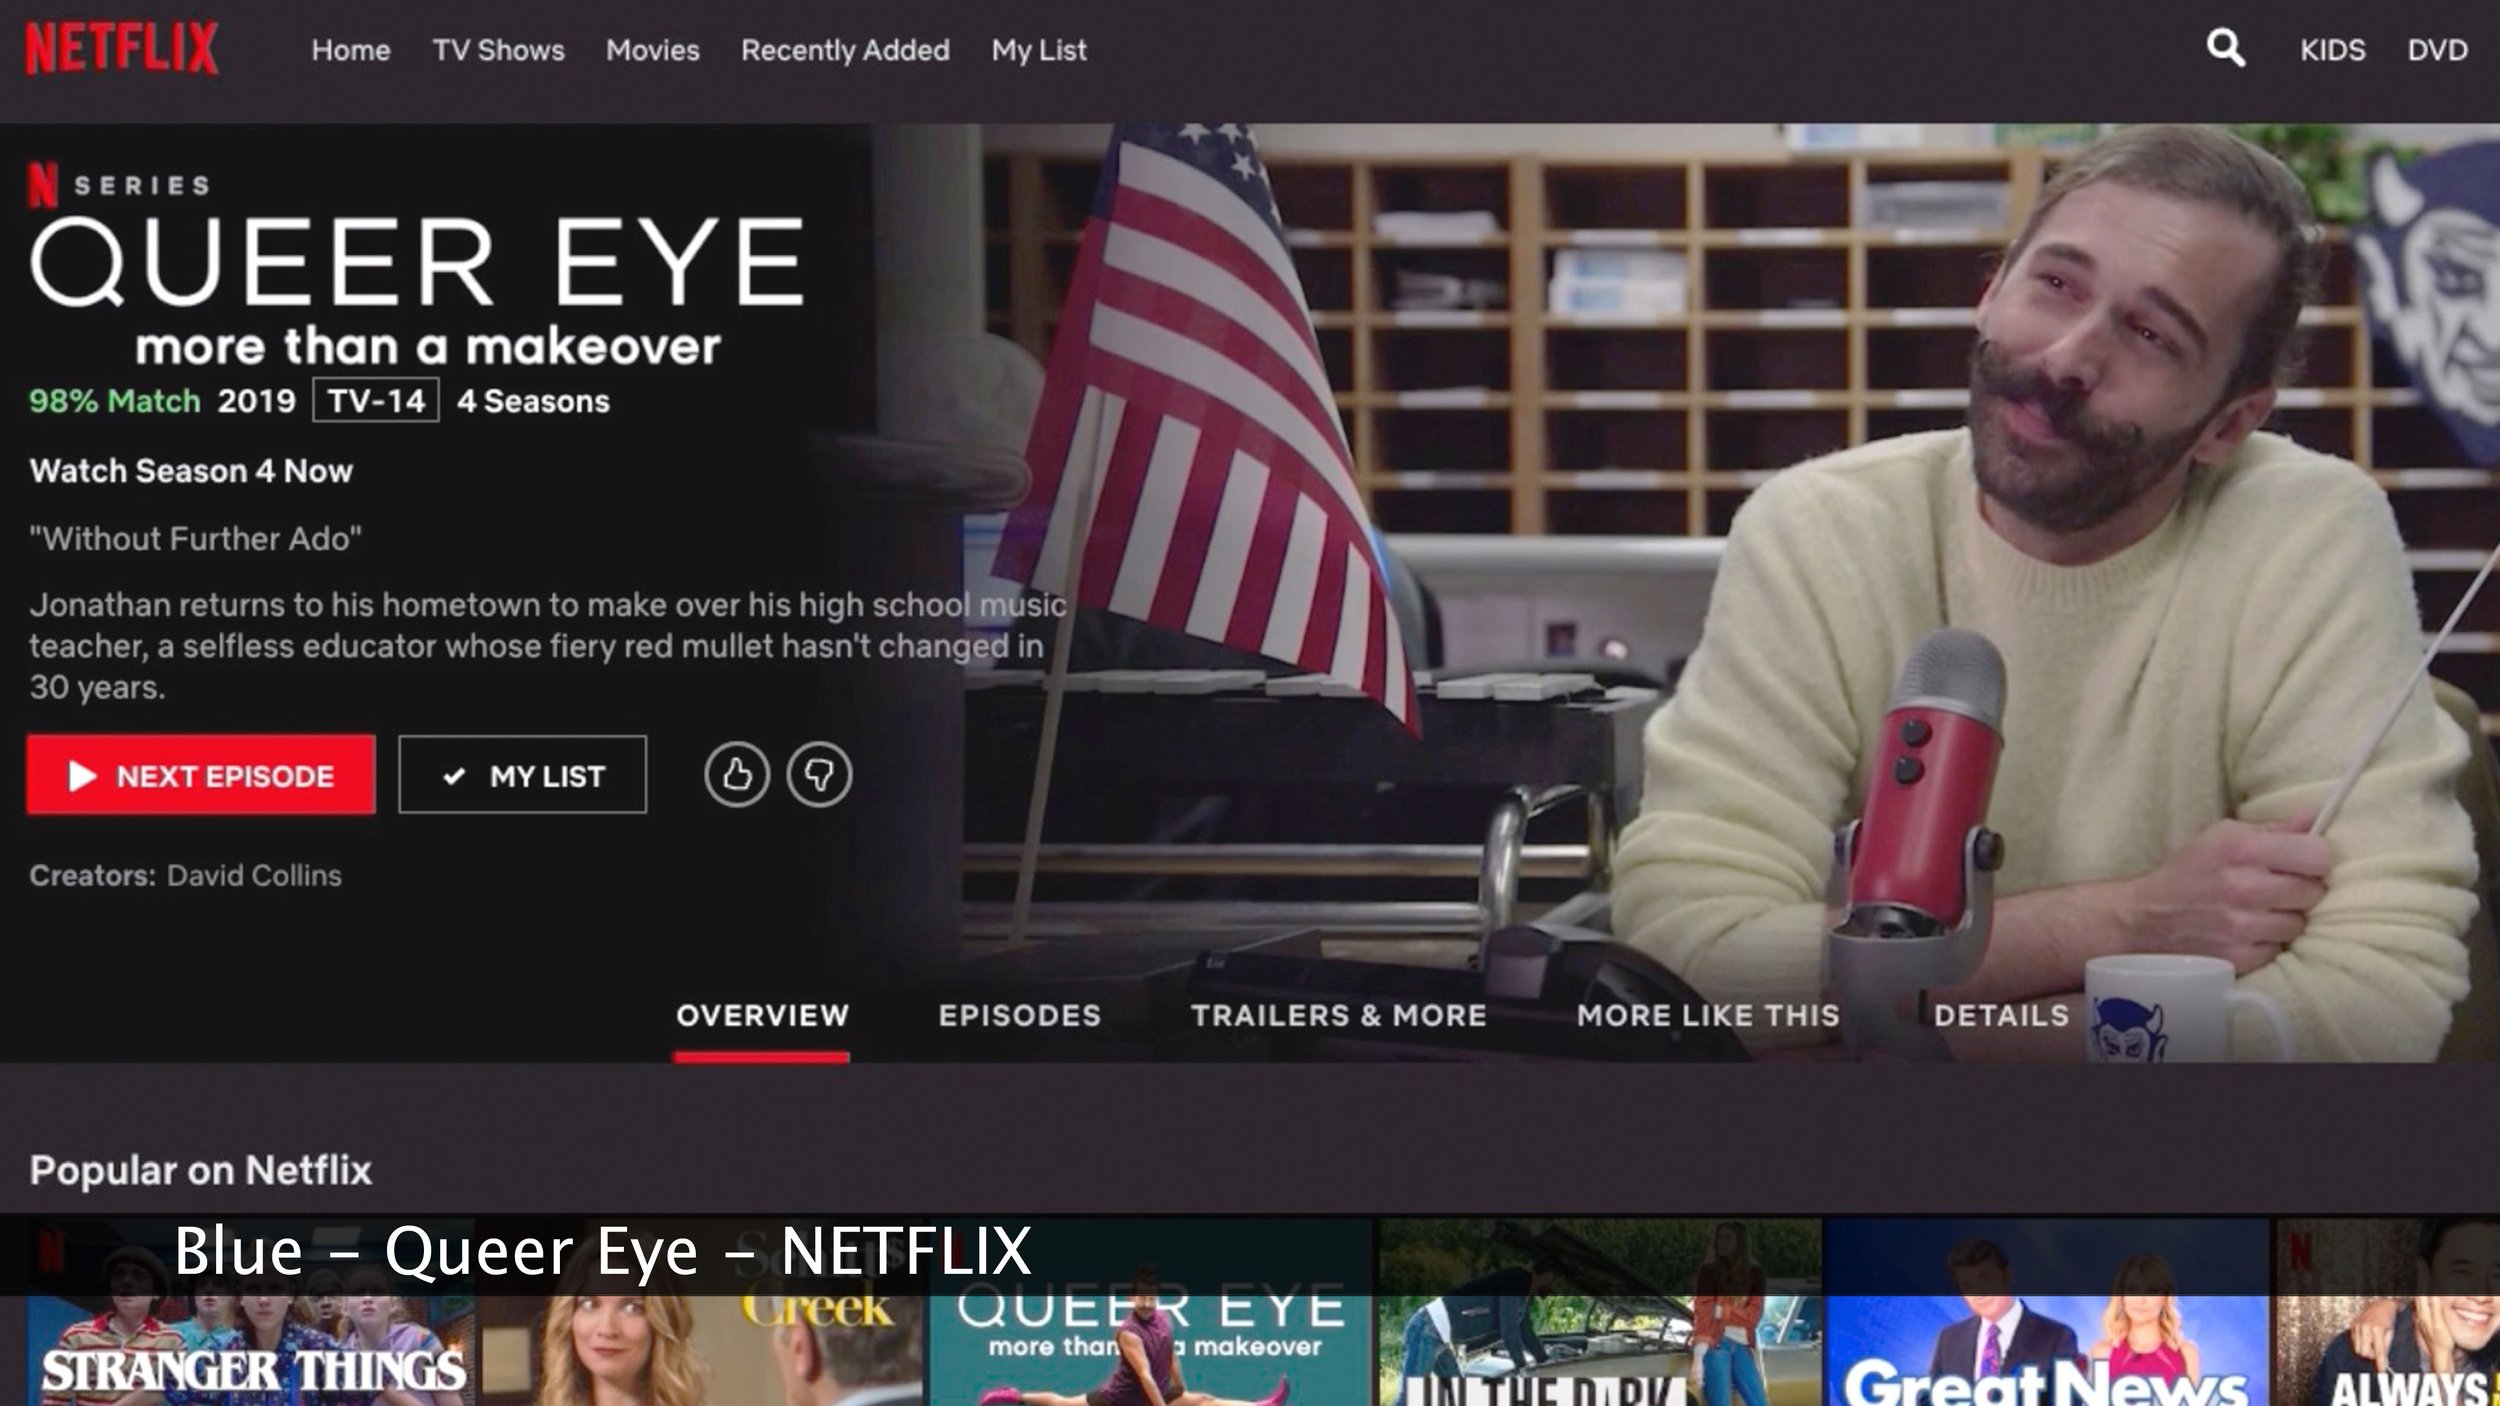
Task: Switch to KIDS profile link
Action: (x=2332, y=50)
